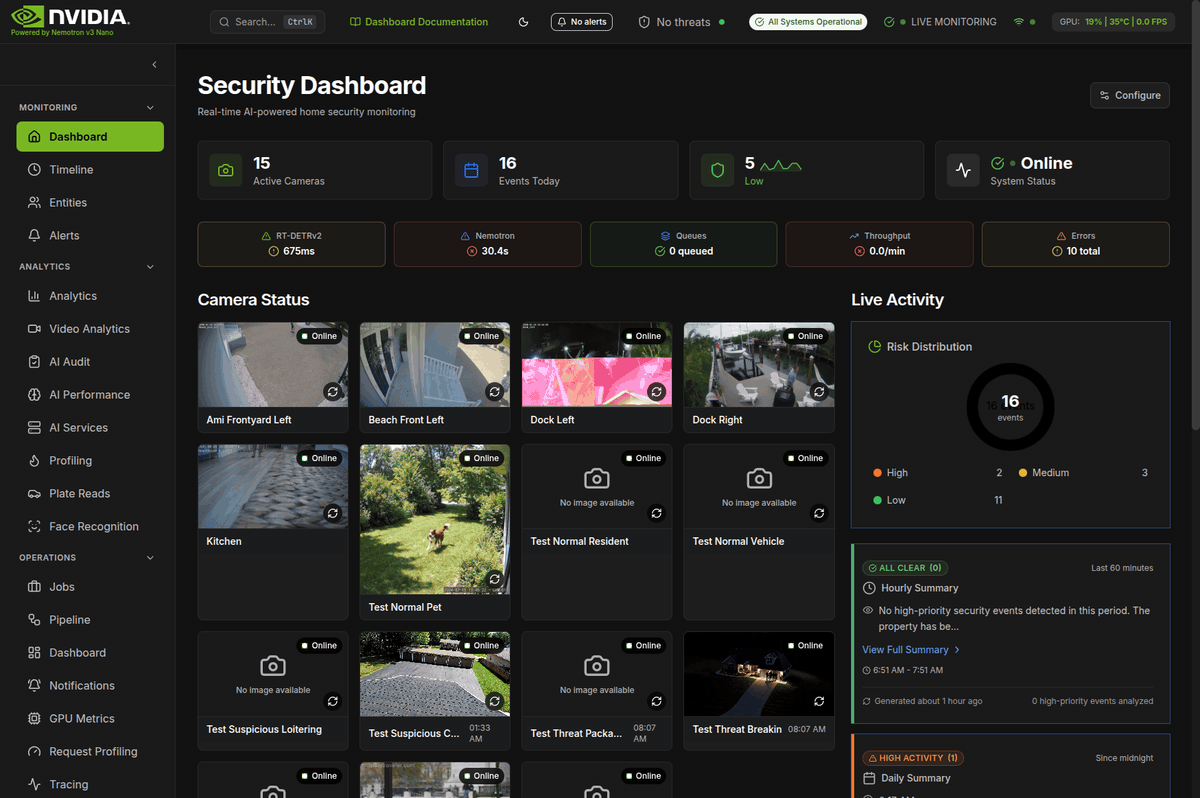Open Analytics page
This screenshot has height=798, width=1200.
tap(90, 296)
